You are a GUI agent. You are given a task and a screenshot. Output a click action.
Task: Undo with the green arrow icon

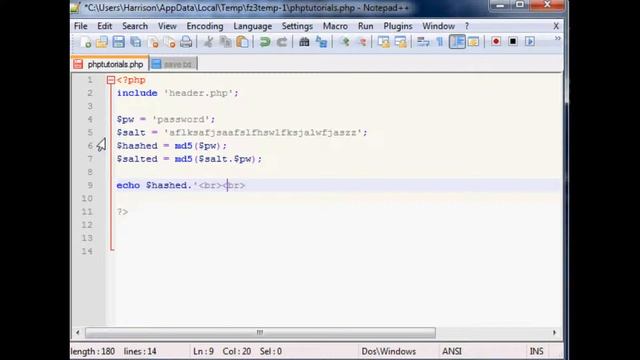(265, 42)
